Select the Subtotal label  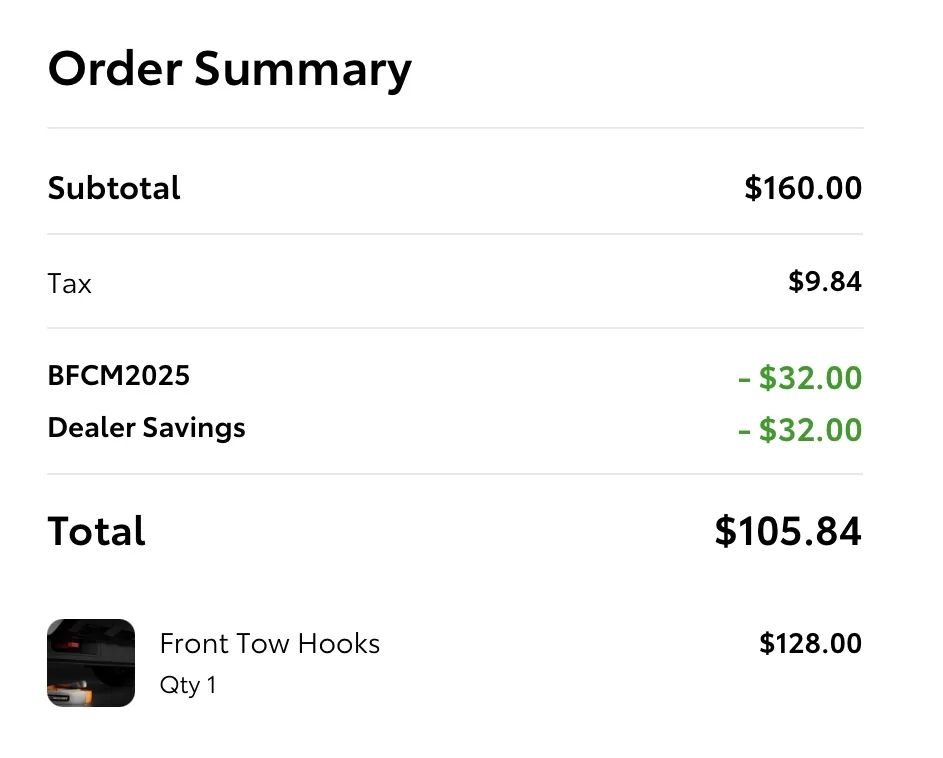(114, 188)
